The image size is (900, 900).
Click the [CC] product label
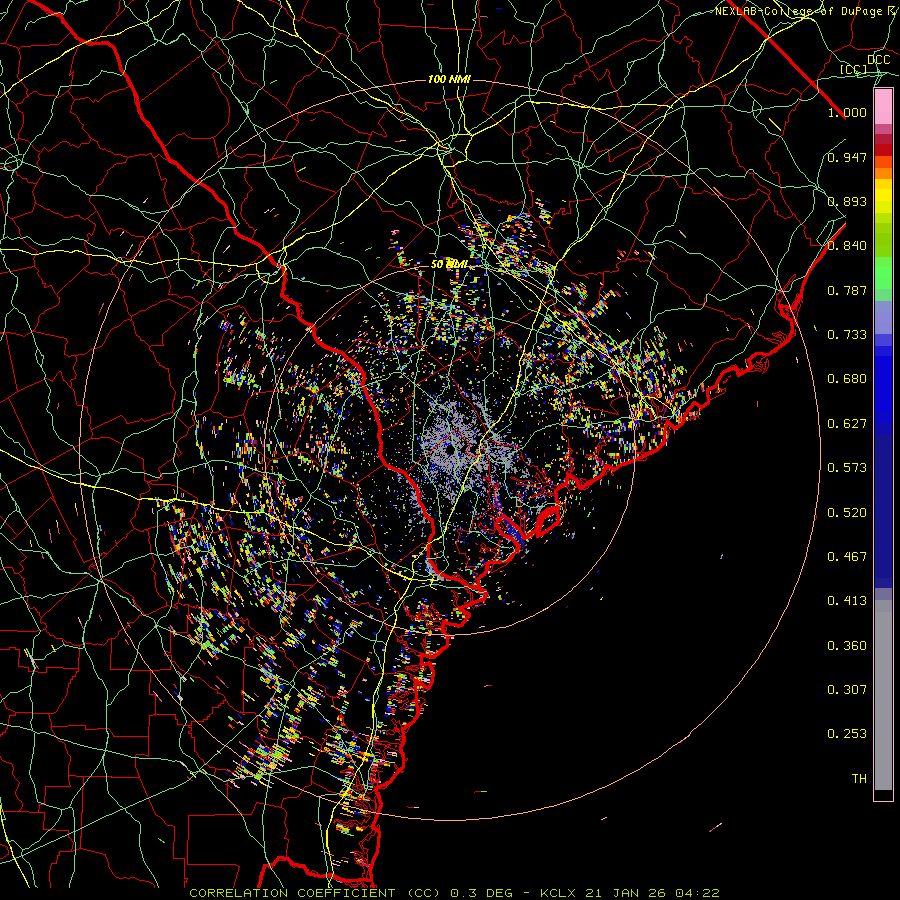point(854,69)
